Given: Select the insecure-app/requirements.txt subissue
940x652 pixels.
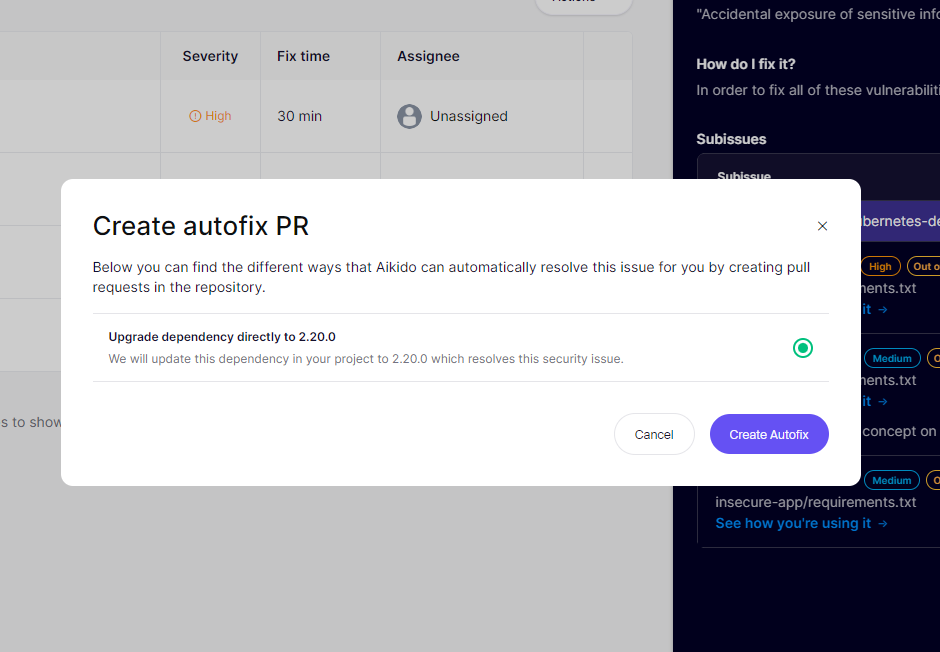Looking at the screenshot, I should coord(815,502).
